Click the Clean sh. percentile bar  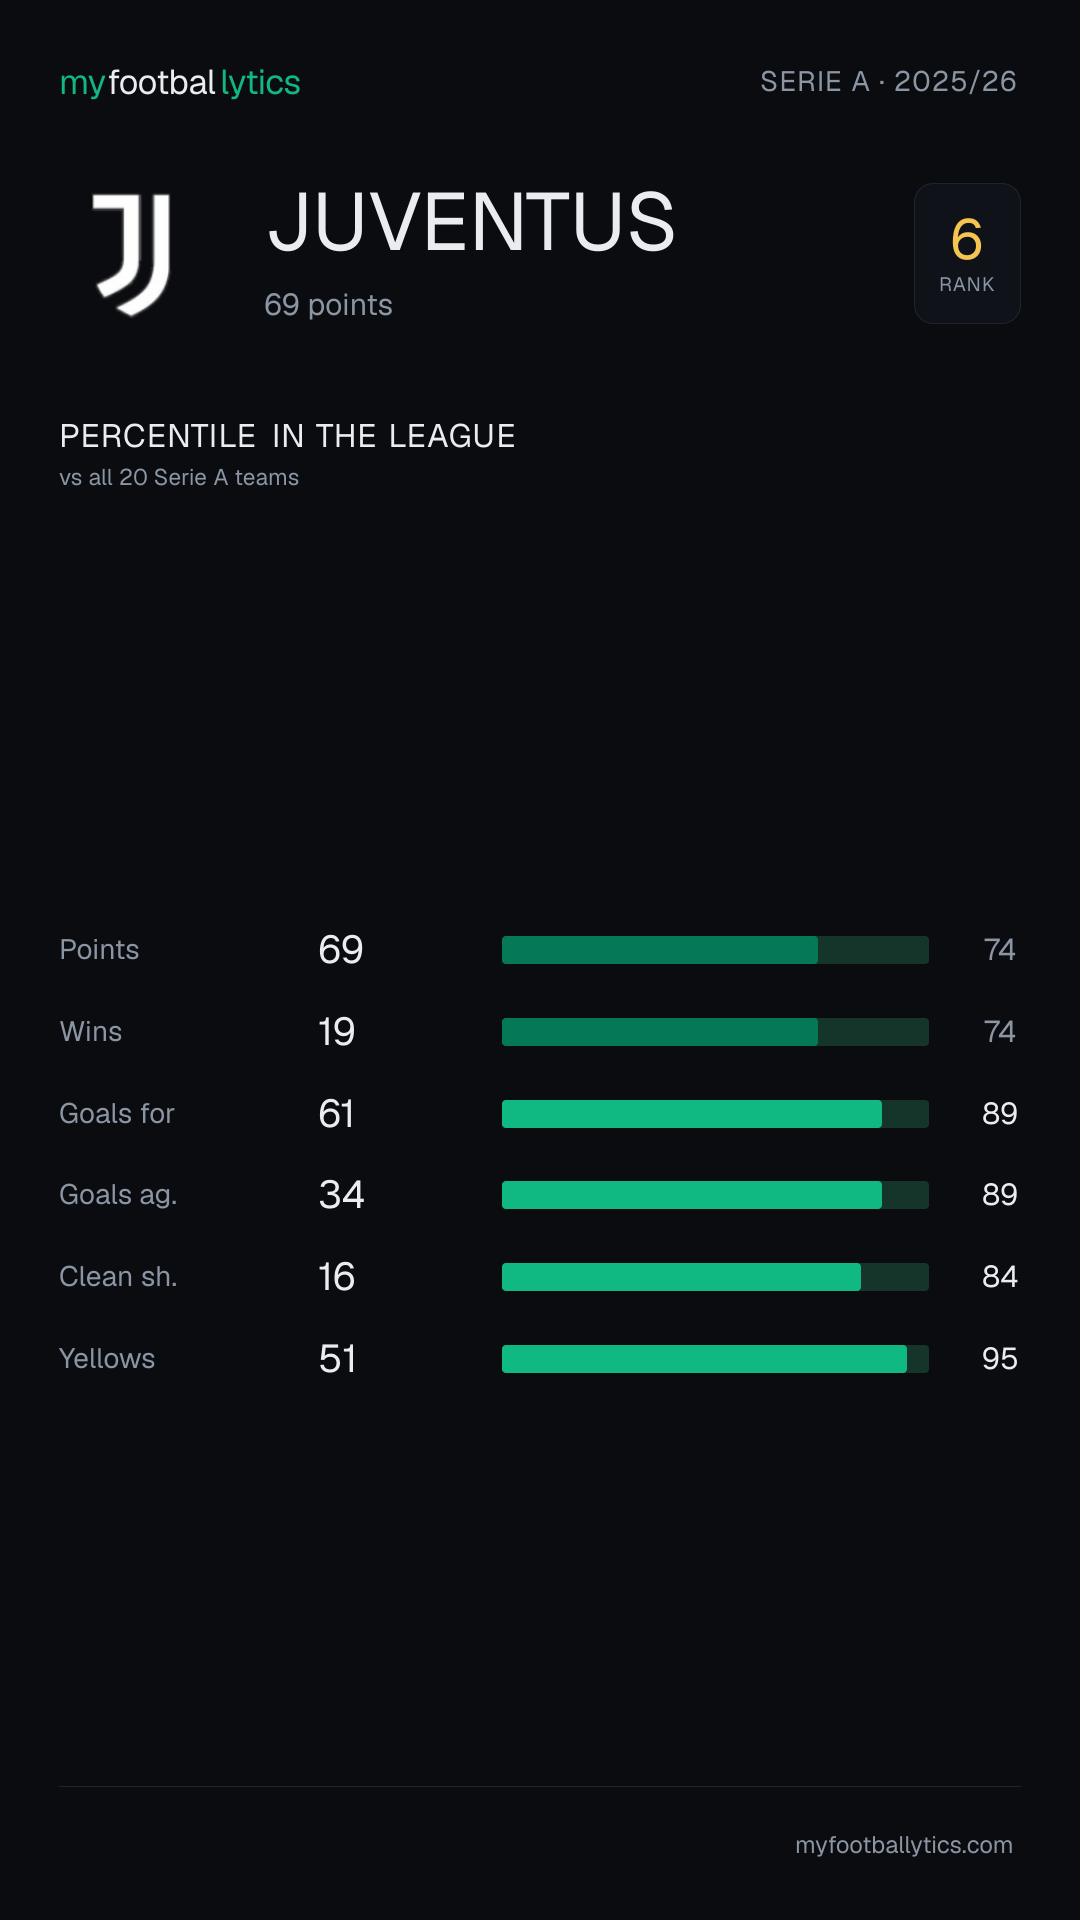click(715, 1277)
